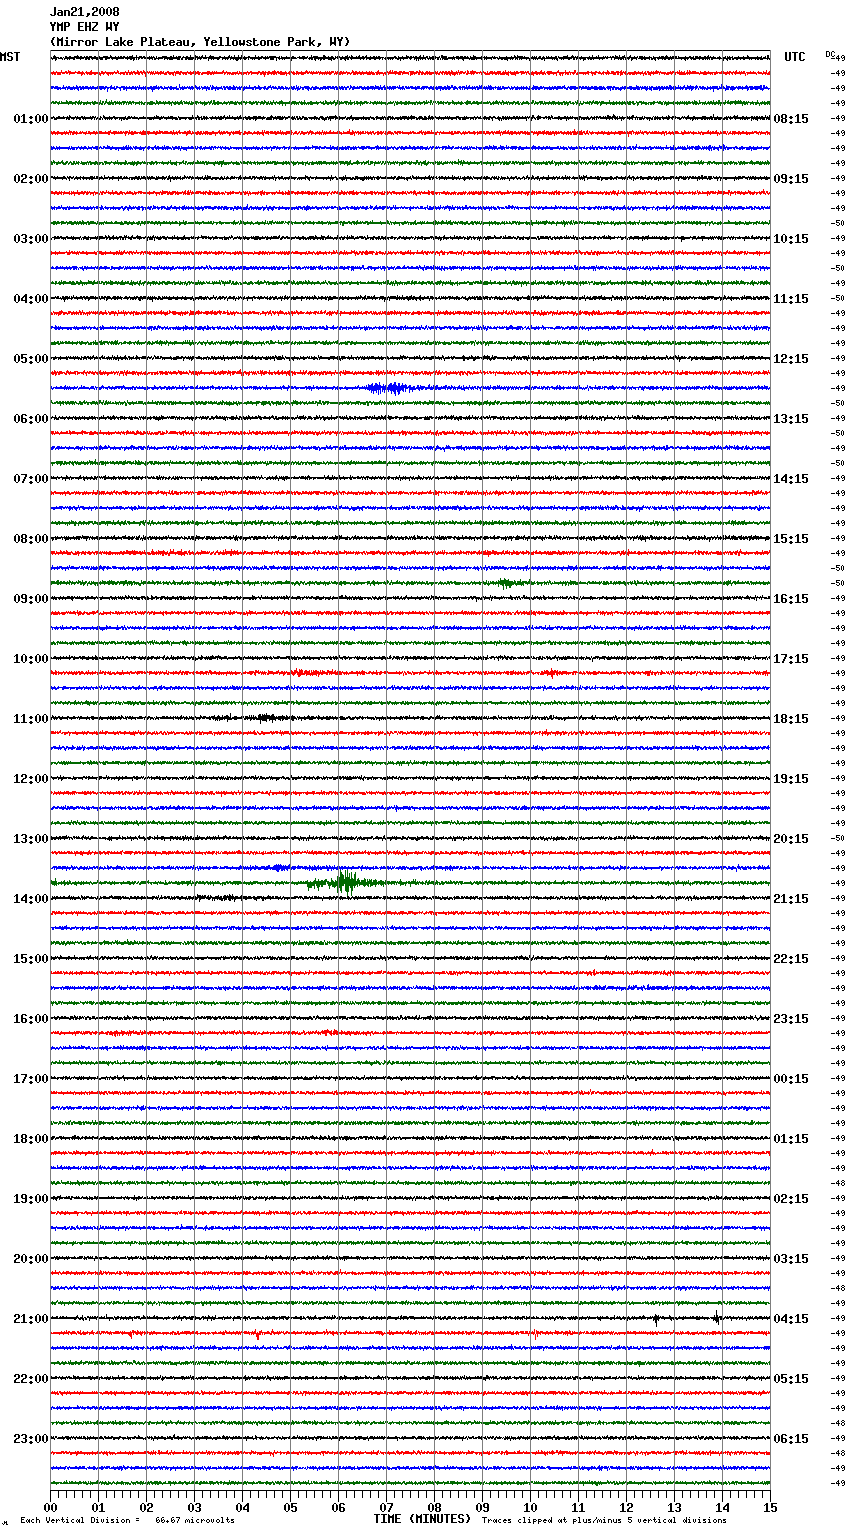
Task: Click the '10:15' UTC time label
Action: pyautogui.click(x=791, y=239)
